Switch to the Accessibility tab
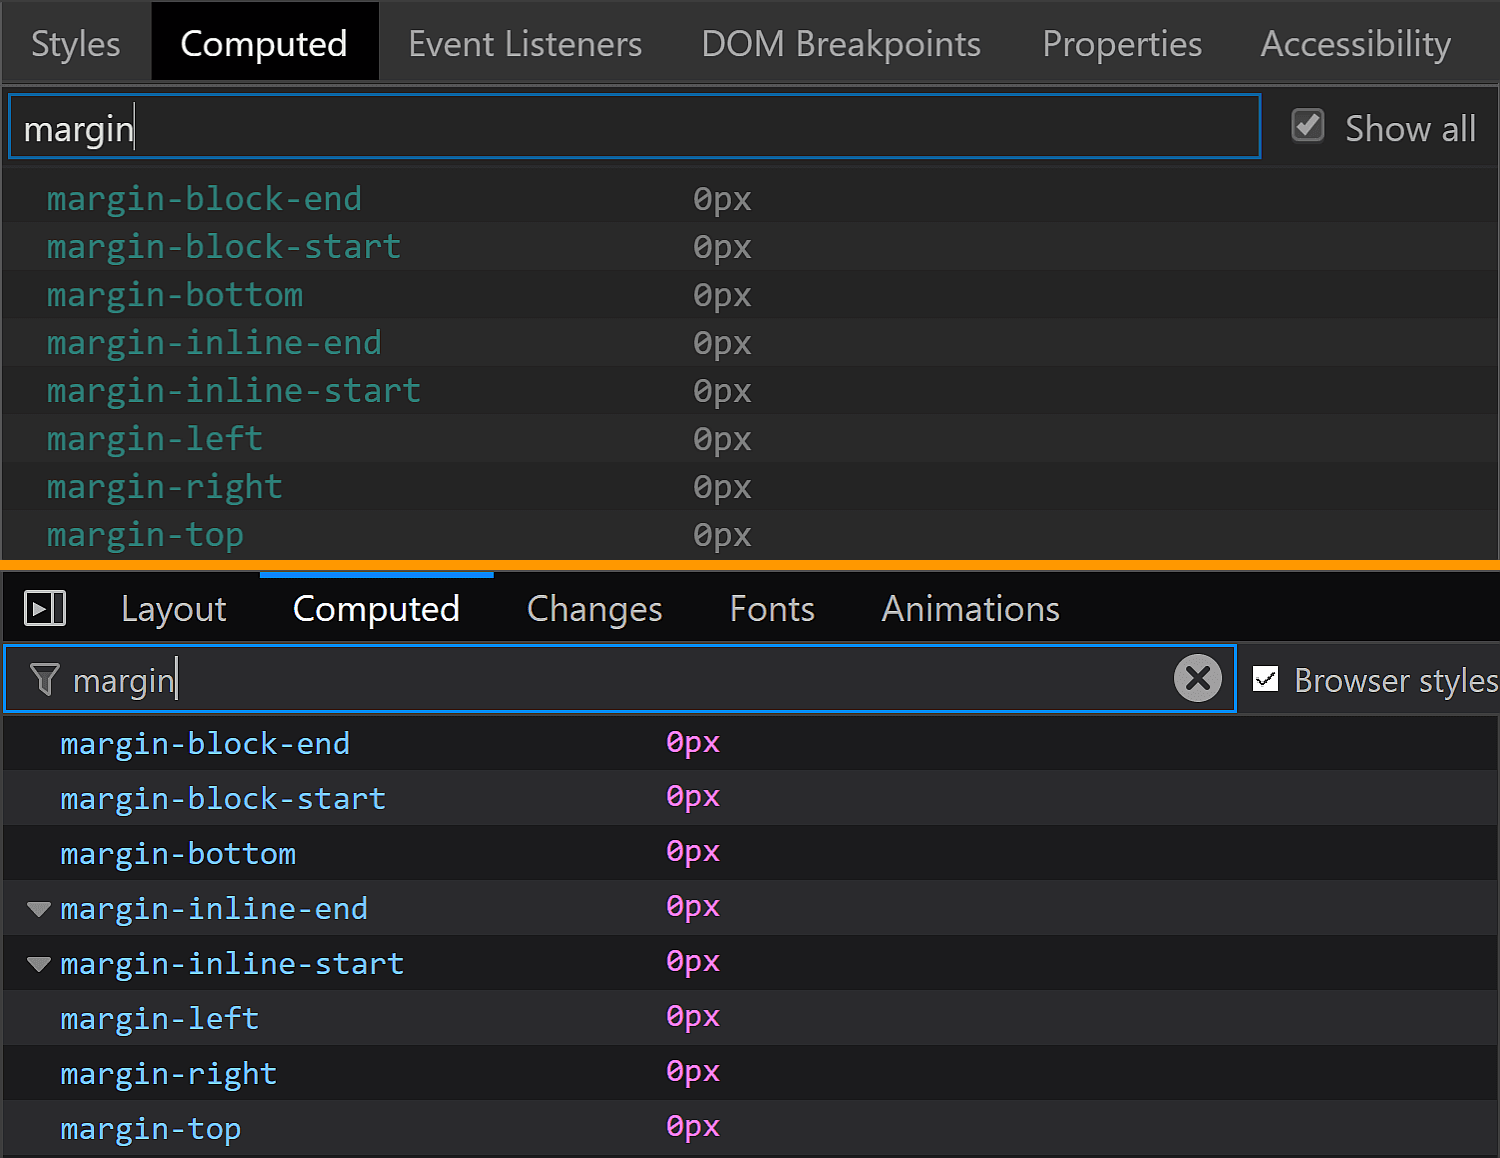1500x1158 pixels. [x=1355, y=42]
